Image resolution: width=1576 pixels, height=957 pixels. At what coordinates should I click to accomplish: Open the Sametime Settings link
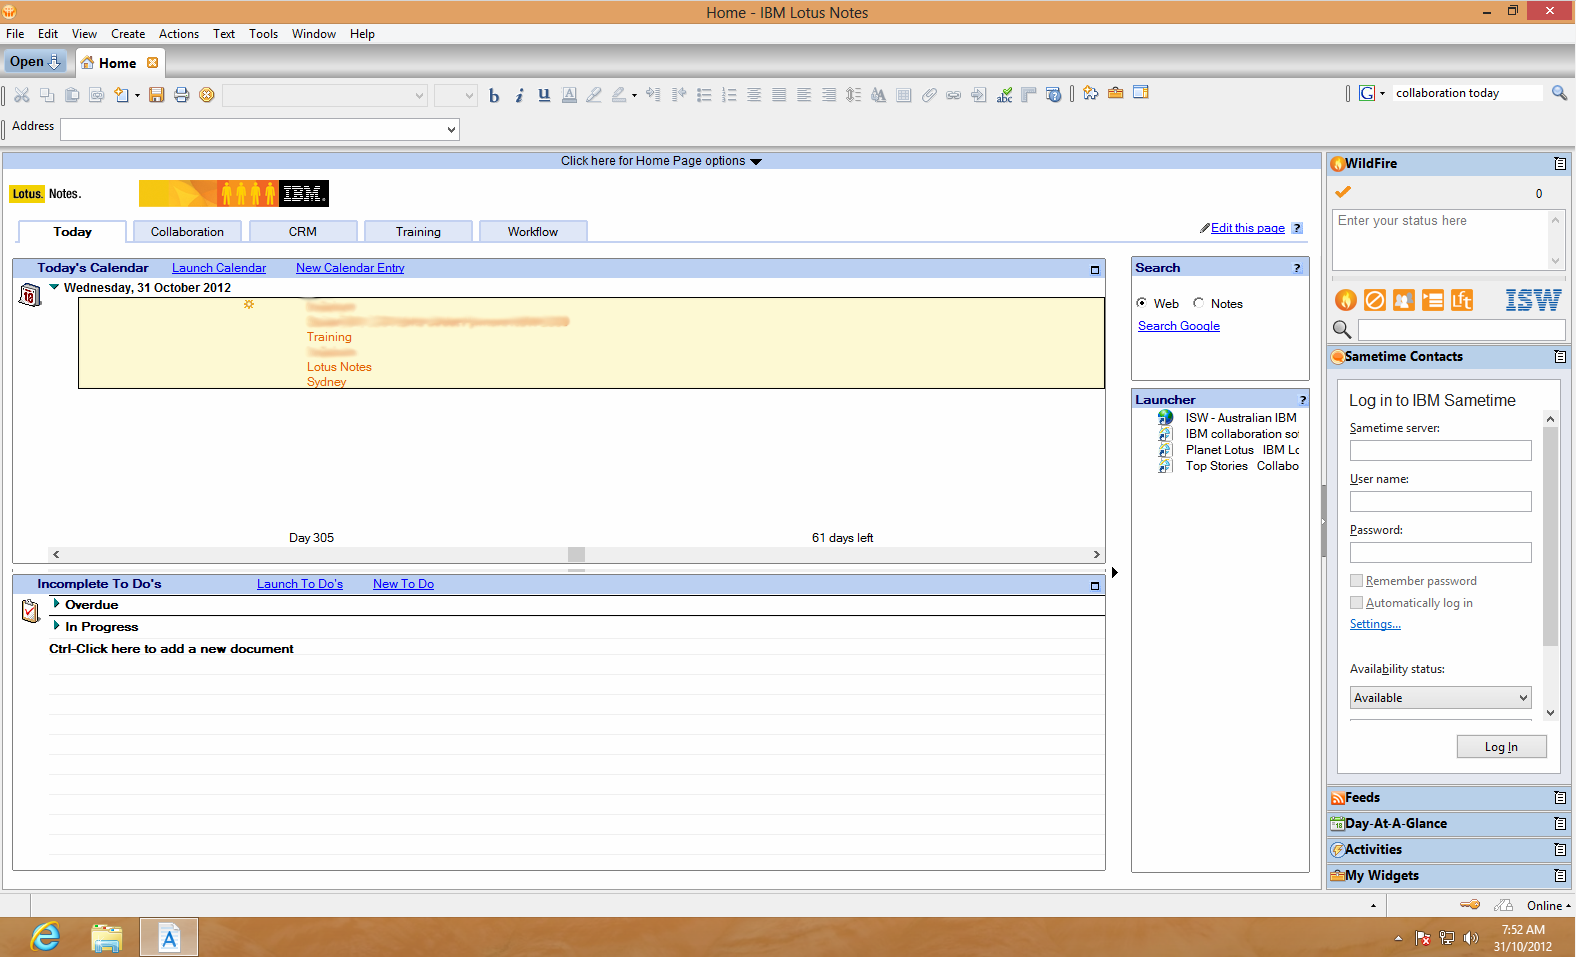(1375, 624)
